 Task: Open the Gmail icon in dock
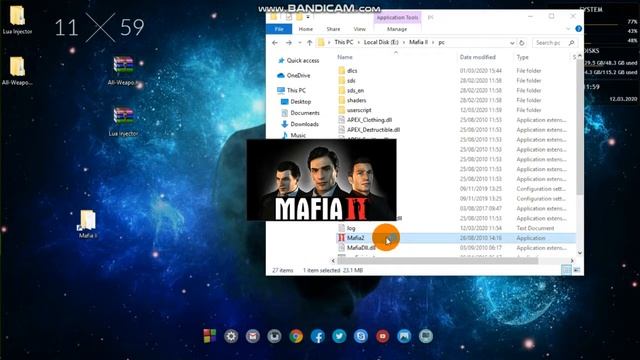click(253, 336)
